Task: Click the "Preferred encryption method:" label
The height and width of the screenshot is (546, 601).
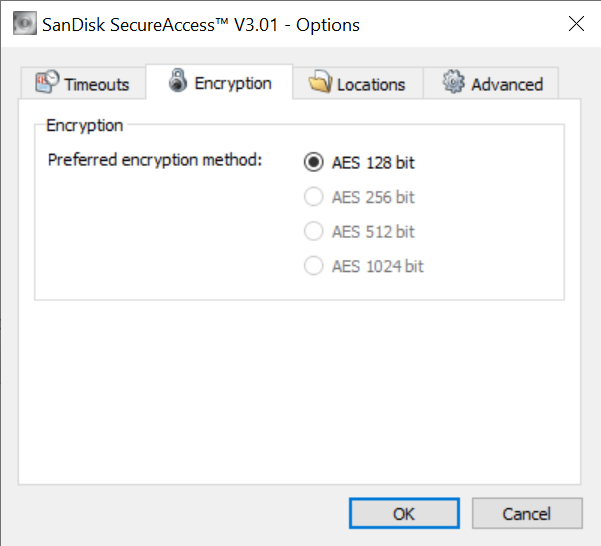Action: [x=155, y=160]
